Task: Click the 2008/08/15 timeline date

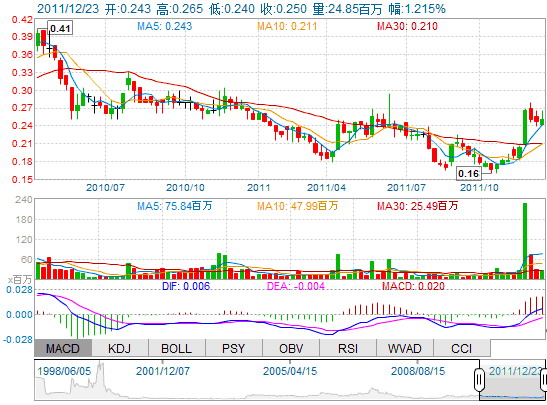Action: [418, 371]
